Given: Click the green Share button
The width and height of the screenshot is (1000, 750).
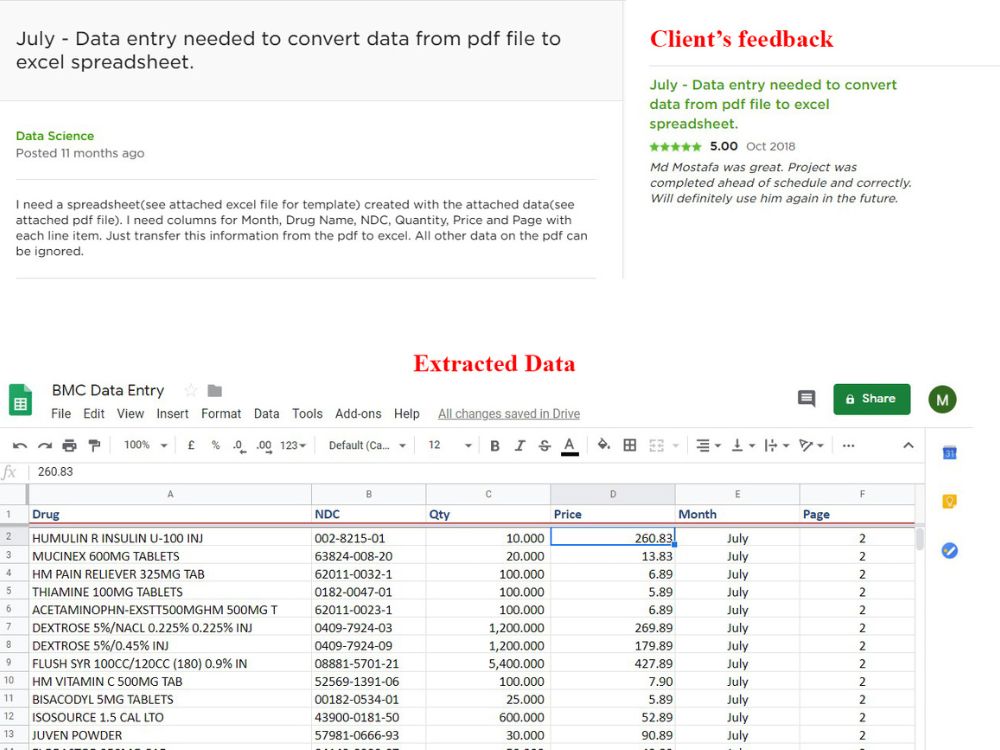Looking at the screenshot, I should [x=871, y=398].
